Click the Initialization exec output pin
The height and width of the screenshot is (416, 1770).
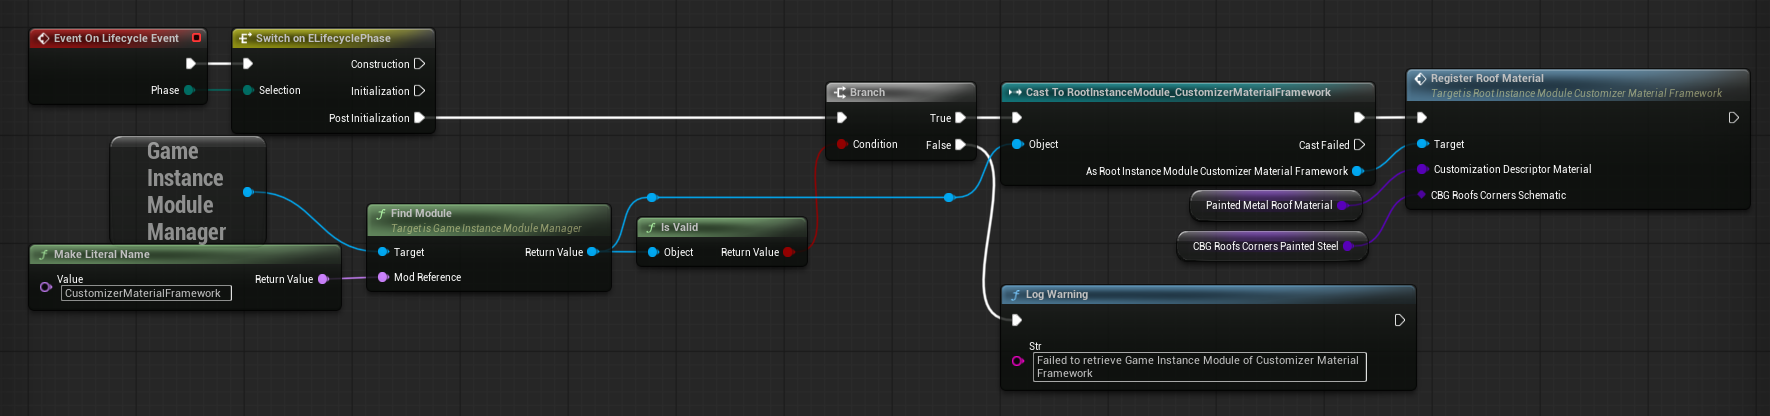click(x=420, y=91)
